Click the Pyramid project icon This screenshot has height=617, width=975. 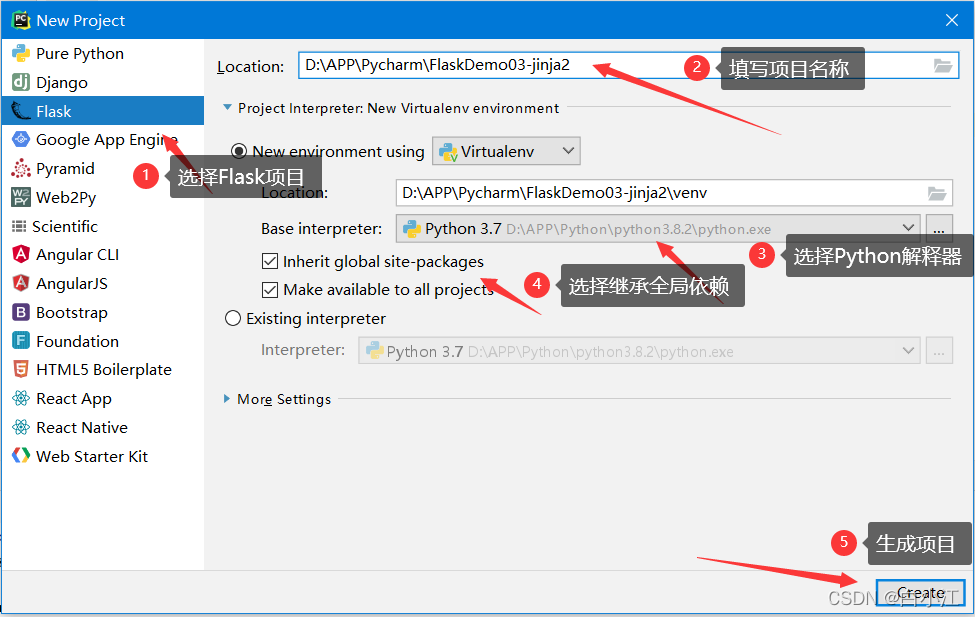[21, 169]
